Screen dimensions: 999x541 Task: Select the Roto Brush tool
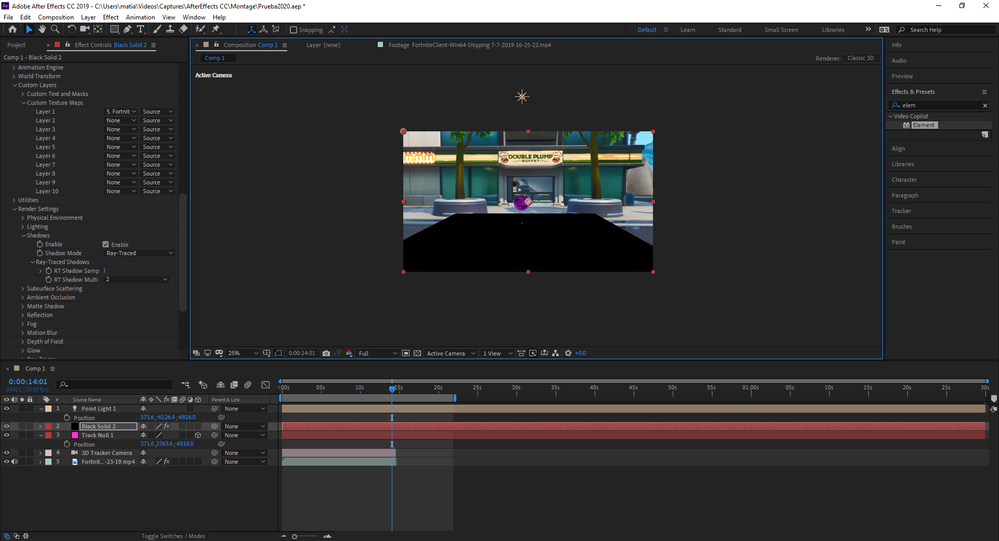pos(200,29)
